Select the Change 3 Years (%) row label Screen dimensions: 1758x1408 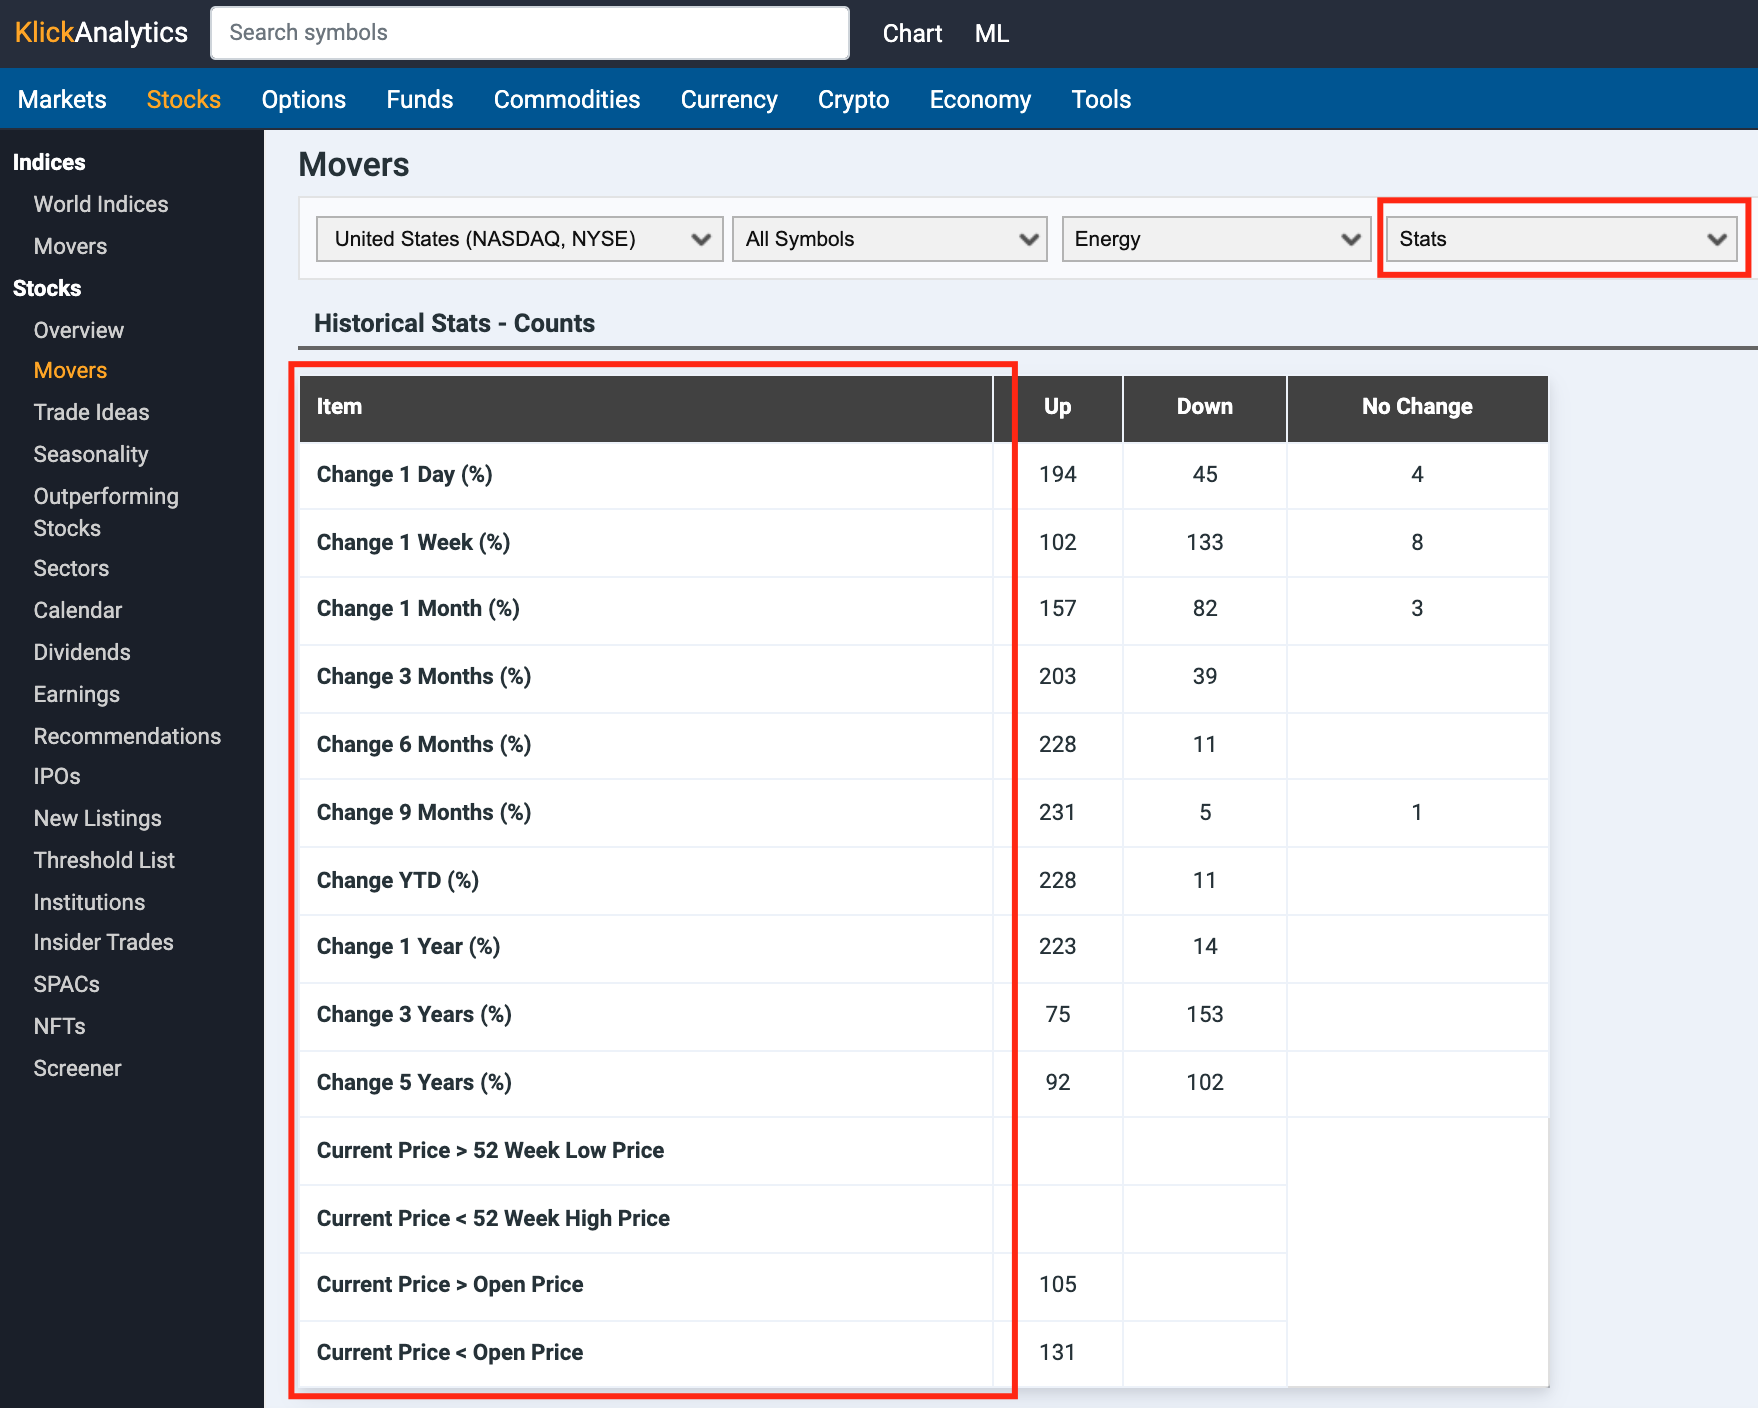[414, 1015]
